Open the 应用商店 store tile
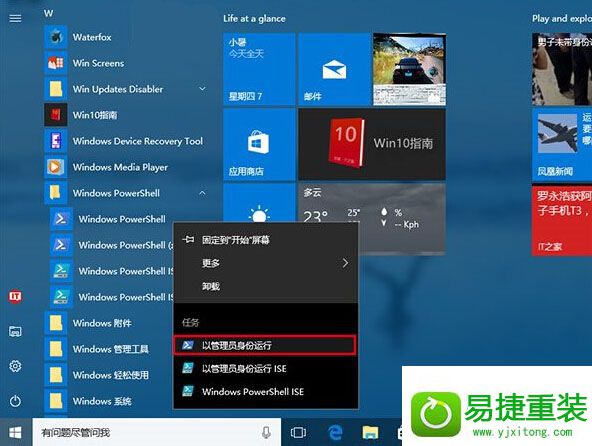The height and width of the screenshot is (446, 592). coord(259,144)
